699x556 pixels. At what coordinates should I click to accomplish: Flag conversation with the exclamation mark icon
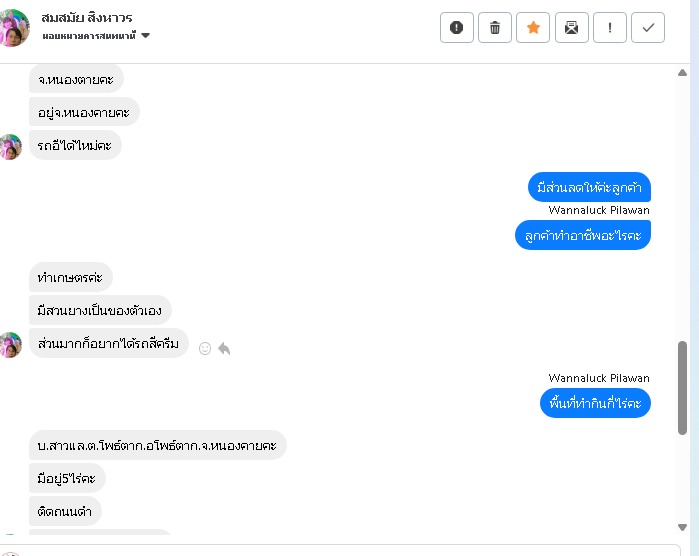point(610,28)
